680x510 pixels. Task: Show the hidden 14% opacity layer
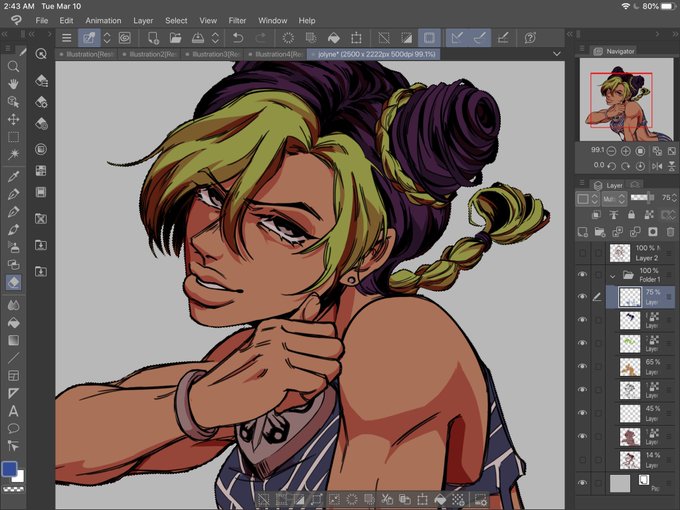(x=582, y=459)
